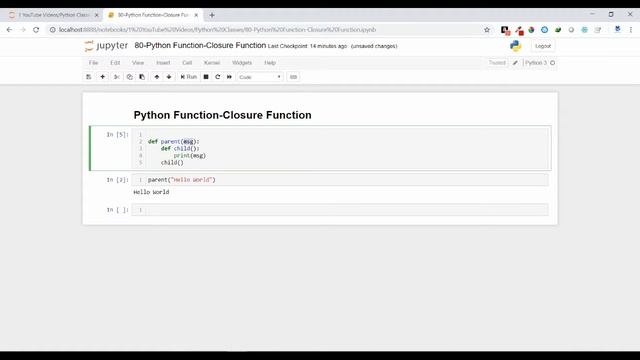
Task: Click into the parent function code cell
Action: [340, 148]
